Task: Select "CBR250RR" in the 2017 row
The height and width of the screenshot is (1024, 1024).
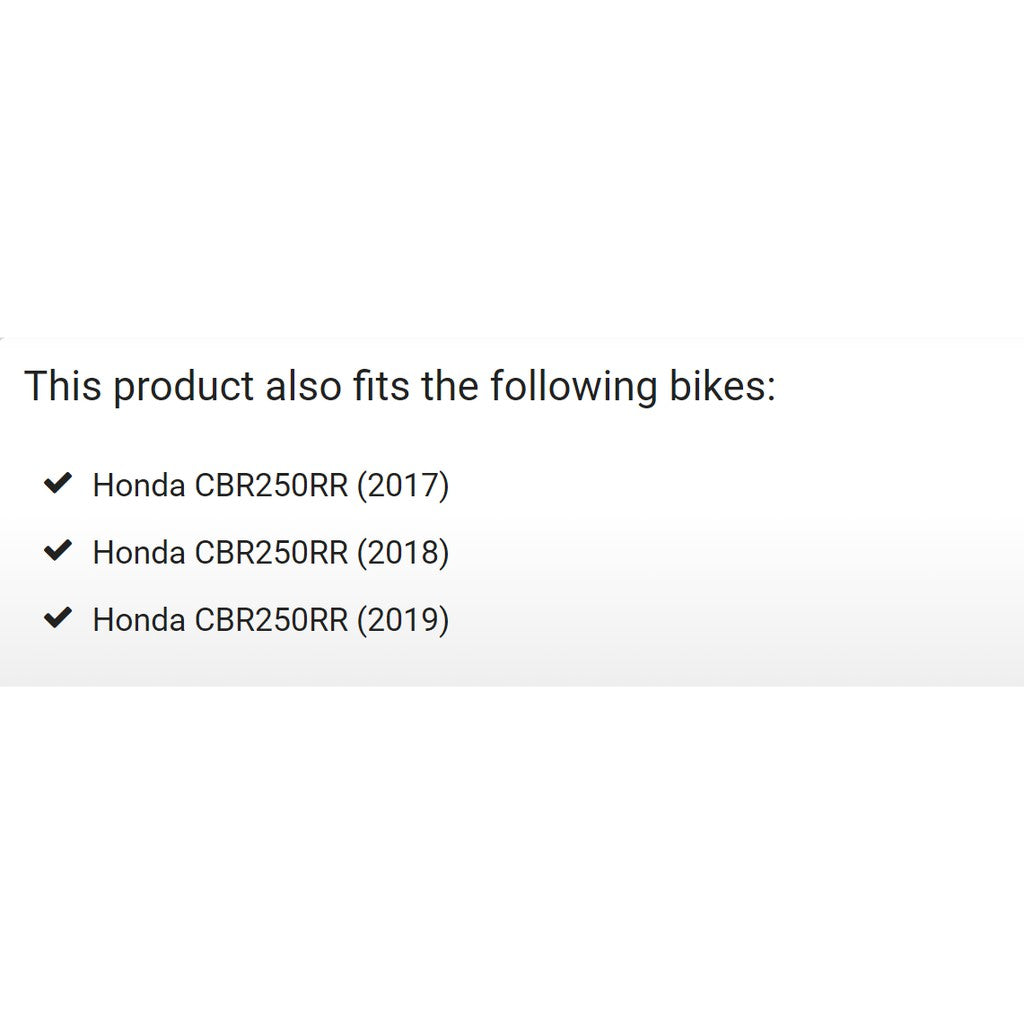Action: click(x=271, y=486)
